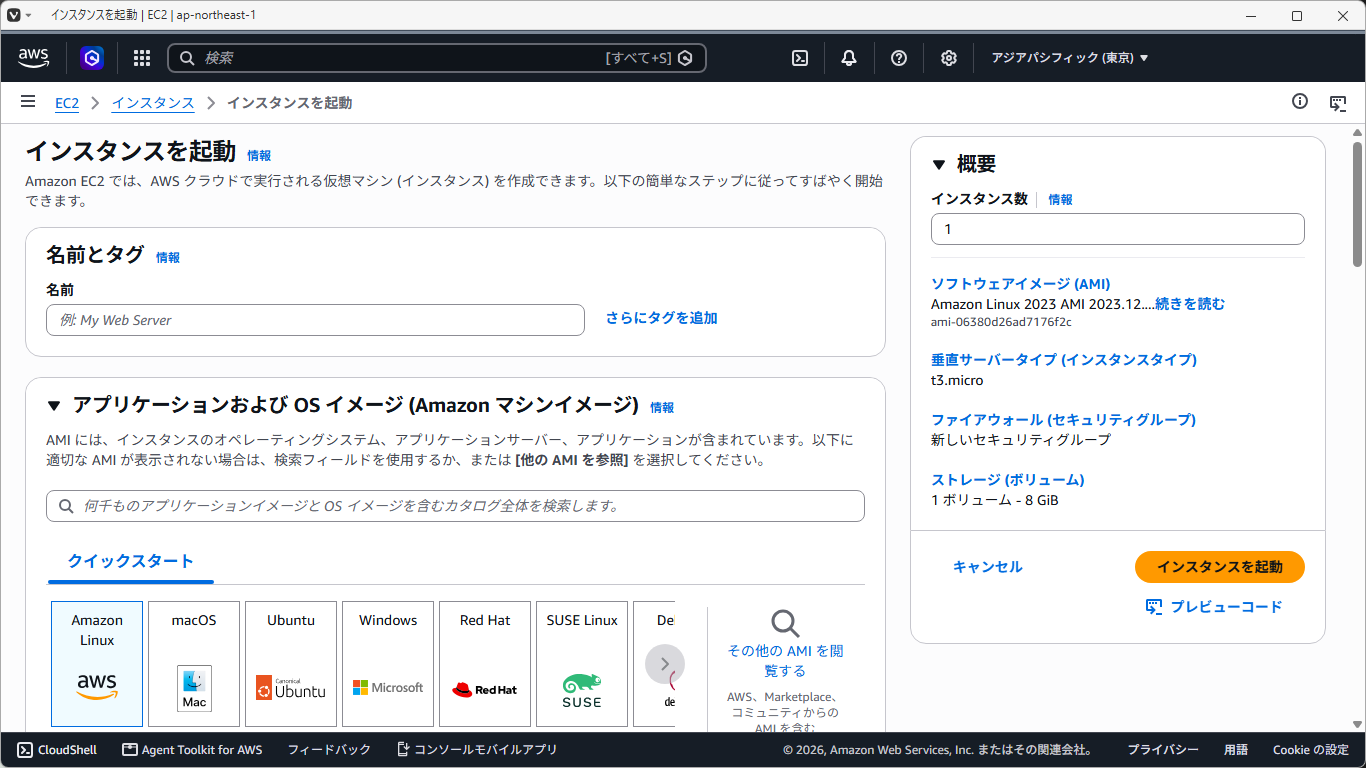Open the region dropdown アジアパシフィック (東京)
Viewport: 1366px width, 768px height.
1070,58
